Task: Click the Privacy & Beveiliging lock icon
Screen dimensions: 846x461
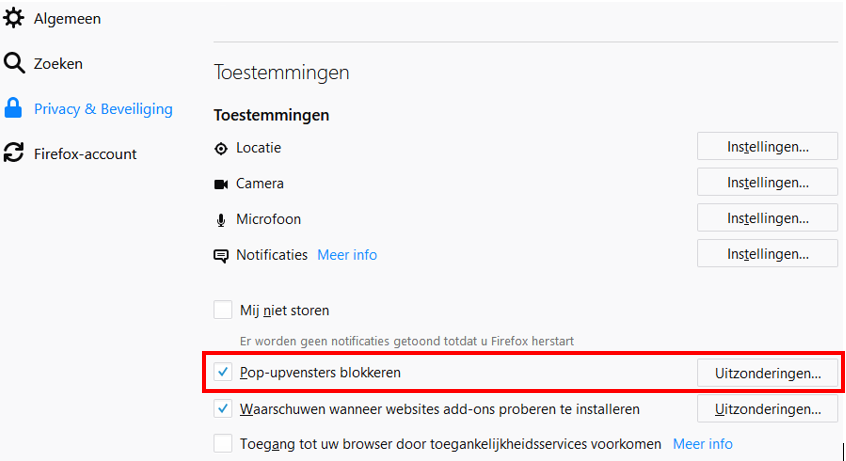Action: (14, 108)
